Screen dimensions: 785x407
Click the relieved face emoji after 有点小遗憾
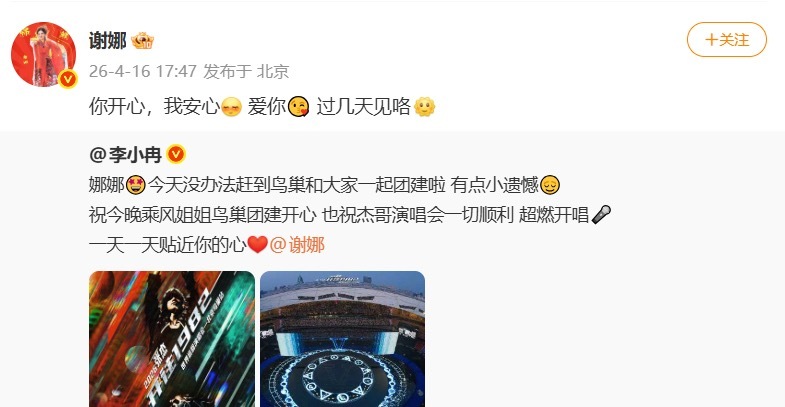click(550, 185)
